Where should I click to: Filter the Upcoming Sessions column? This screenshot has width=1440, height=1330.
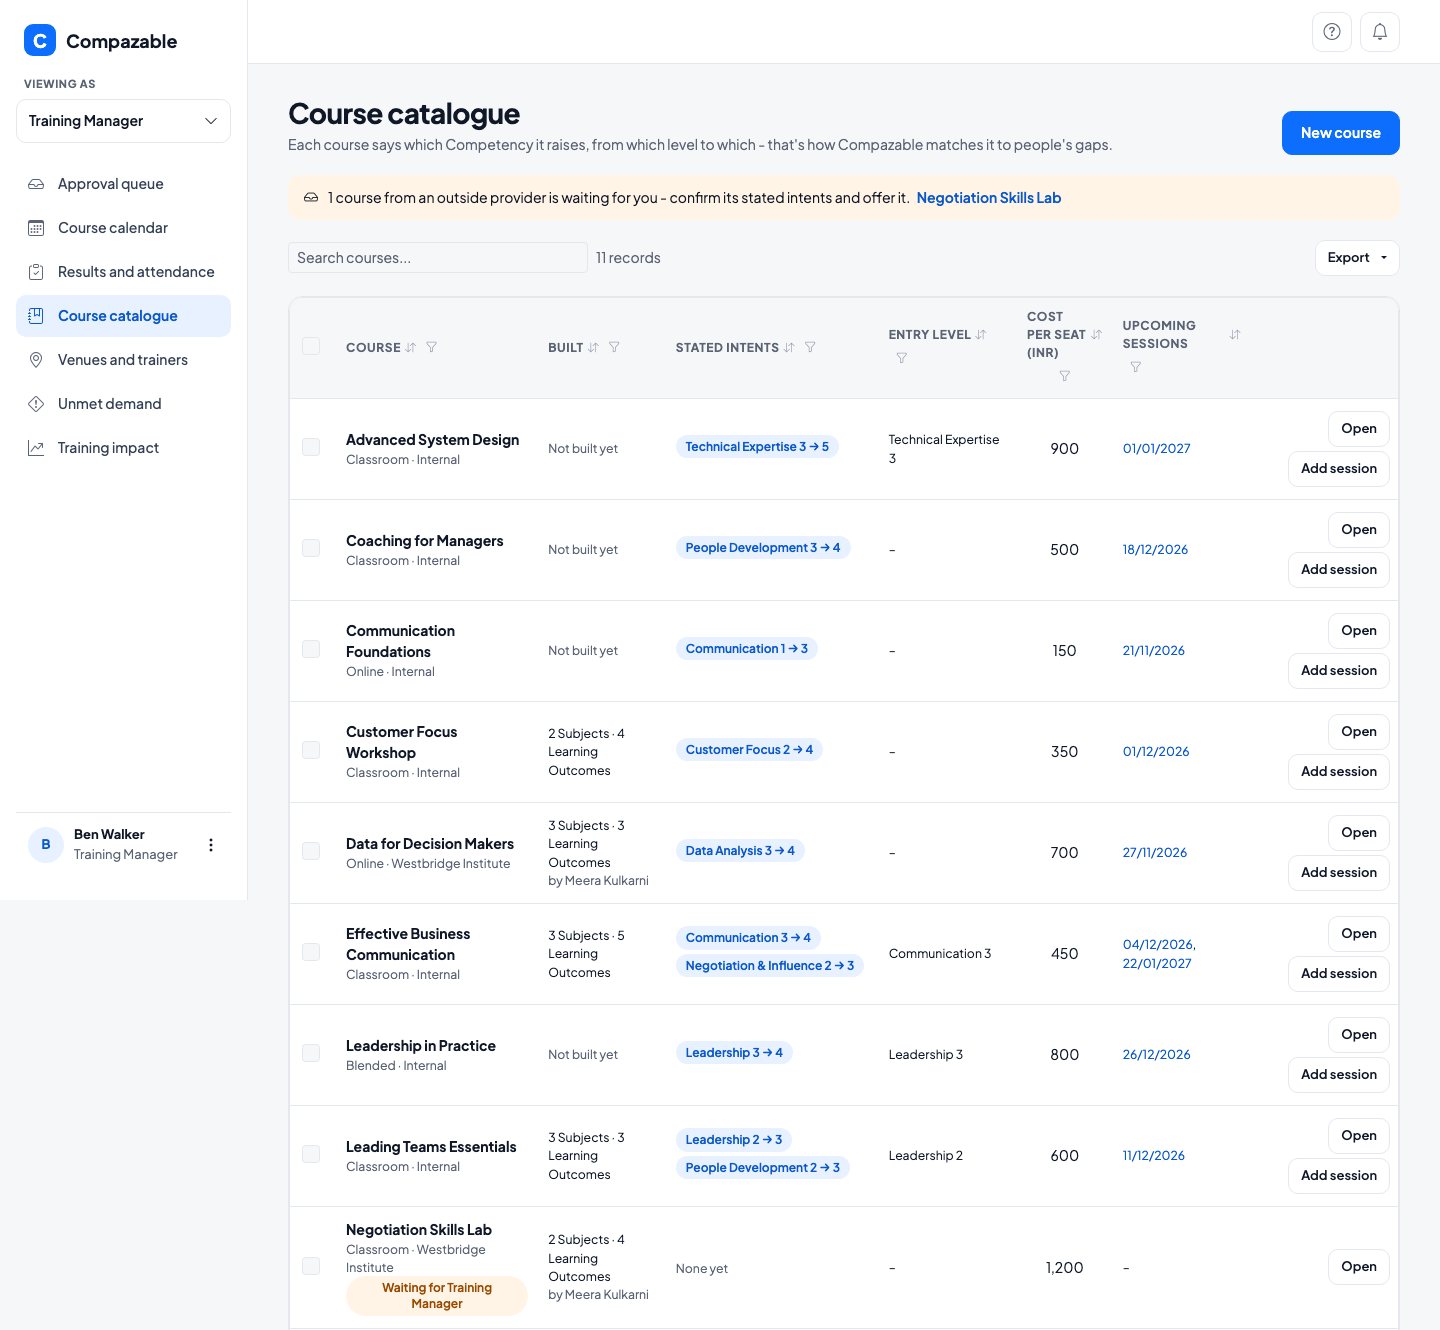pos(1136,367)
